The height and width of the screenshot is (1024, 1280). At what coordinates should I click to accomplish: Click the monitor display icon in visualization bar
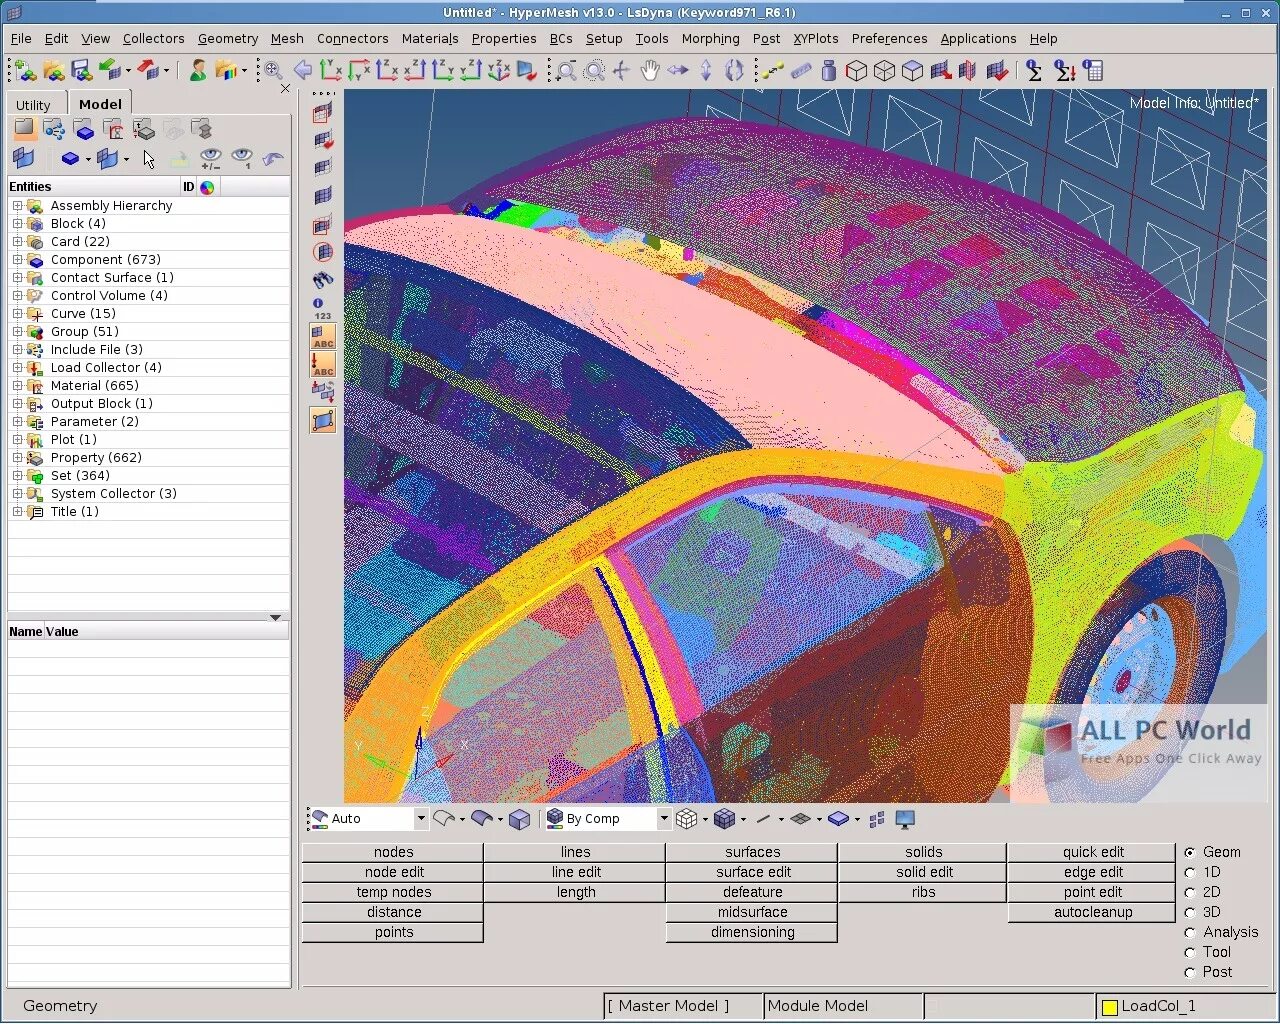click(x=905, y=819)
